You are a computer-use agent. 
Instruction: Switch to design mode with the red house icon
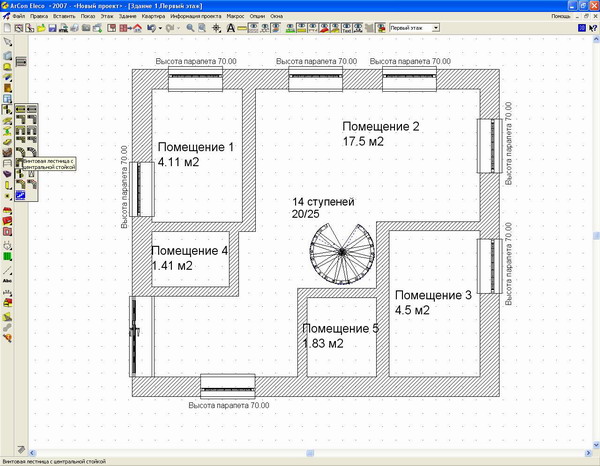click(137, 28)
